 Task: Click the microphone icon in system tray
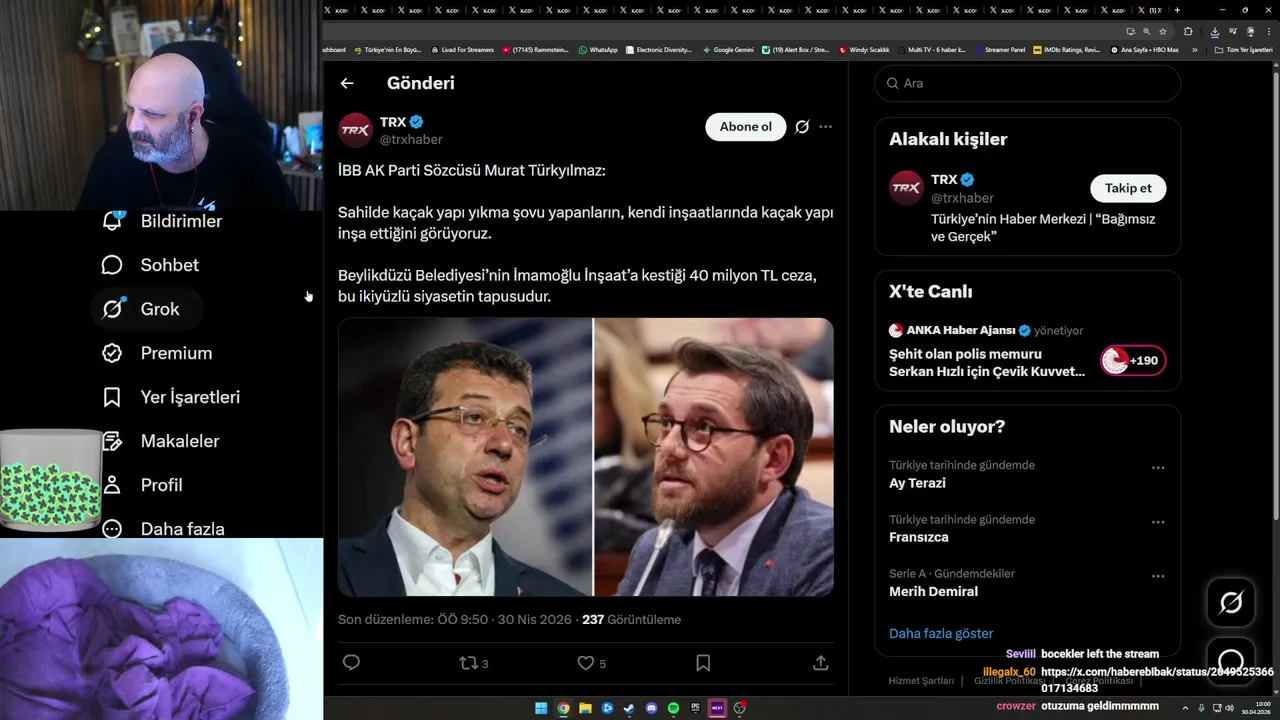1201,708
